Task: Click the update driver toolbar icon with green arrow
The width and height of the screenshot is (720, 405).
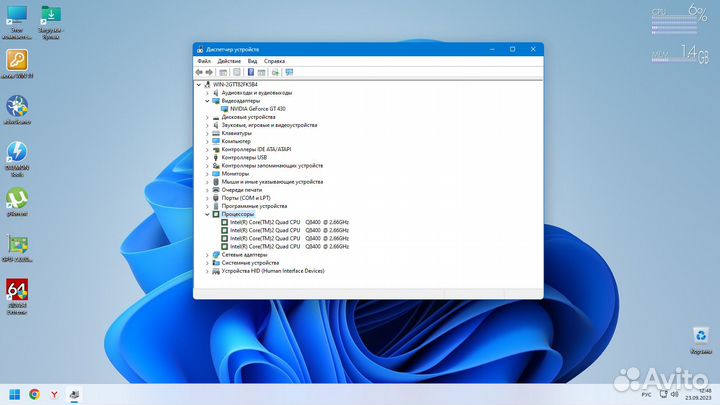Action: 275,72
